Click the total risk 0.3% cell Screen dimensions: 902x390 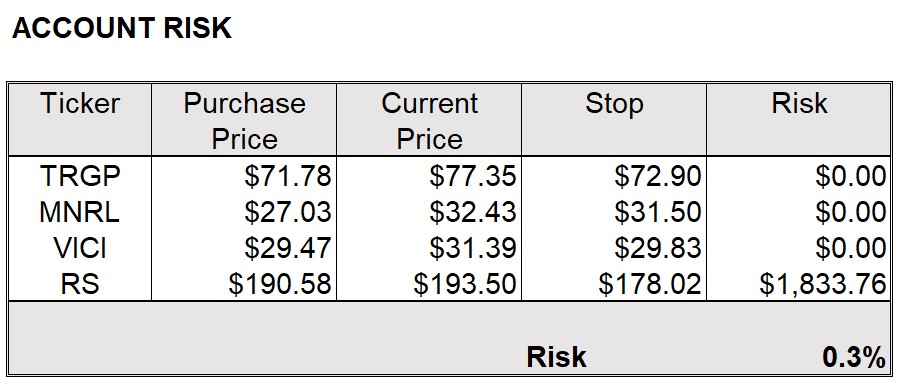point(854,357)
